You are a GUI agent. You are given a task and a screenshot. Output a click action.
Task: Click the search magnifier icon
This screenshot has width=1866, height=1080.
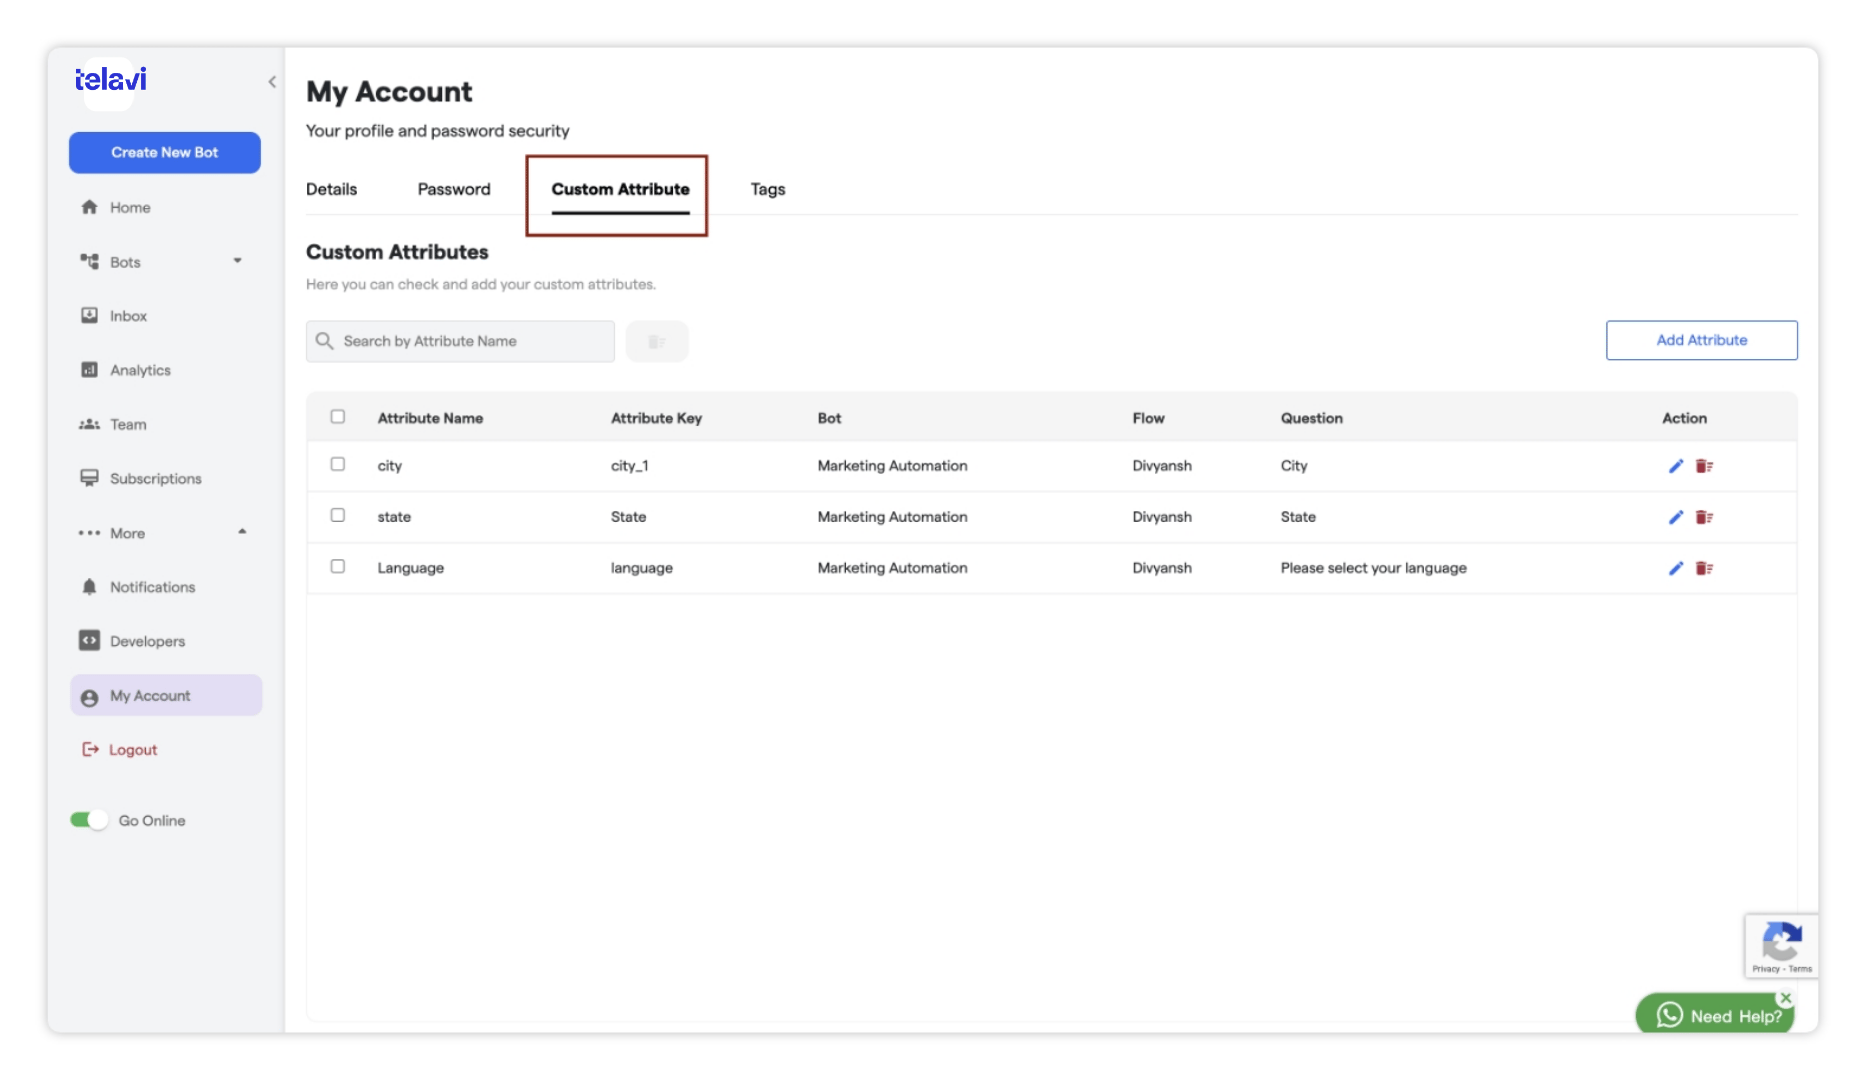pos(324,341)
